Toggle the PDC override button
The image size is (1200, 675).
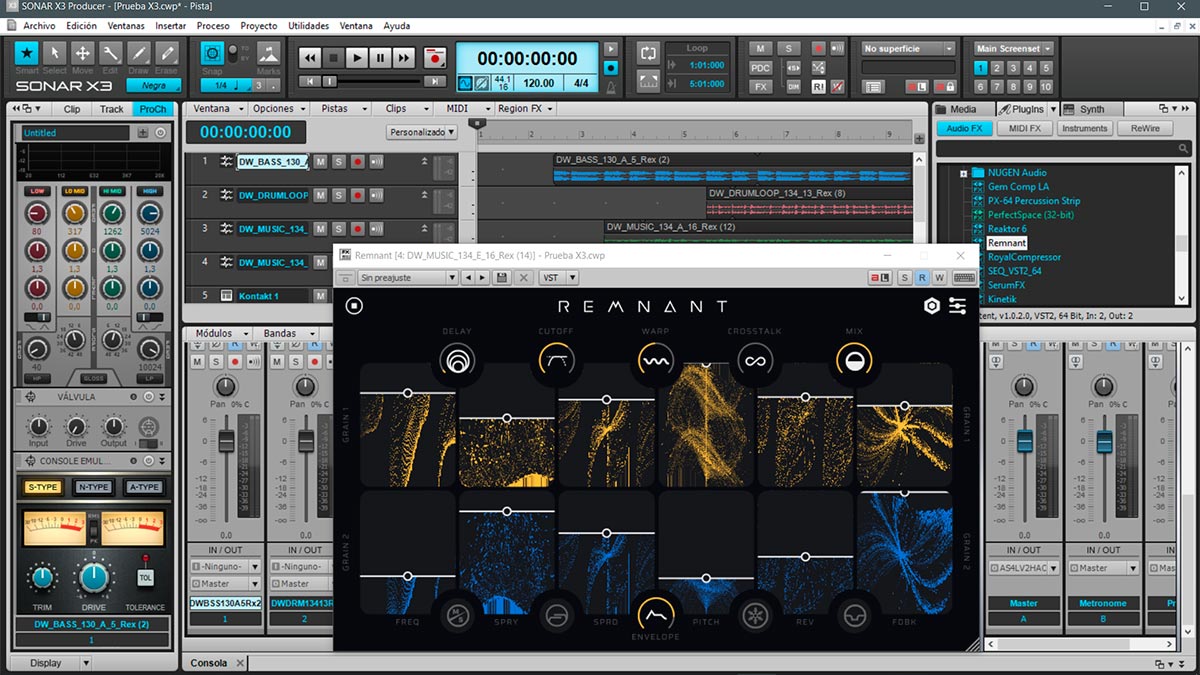point(761,67)
